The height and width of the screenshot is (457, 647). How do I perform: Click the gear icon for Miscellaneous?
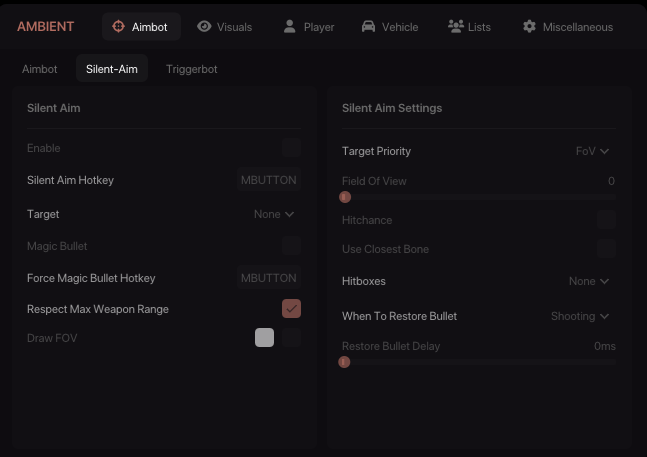[x=529, y=27]
